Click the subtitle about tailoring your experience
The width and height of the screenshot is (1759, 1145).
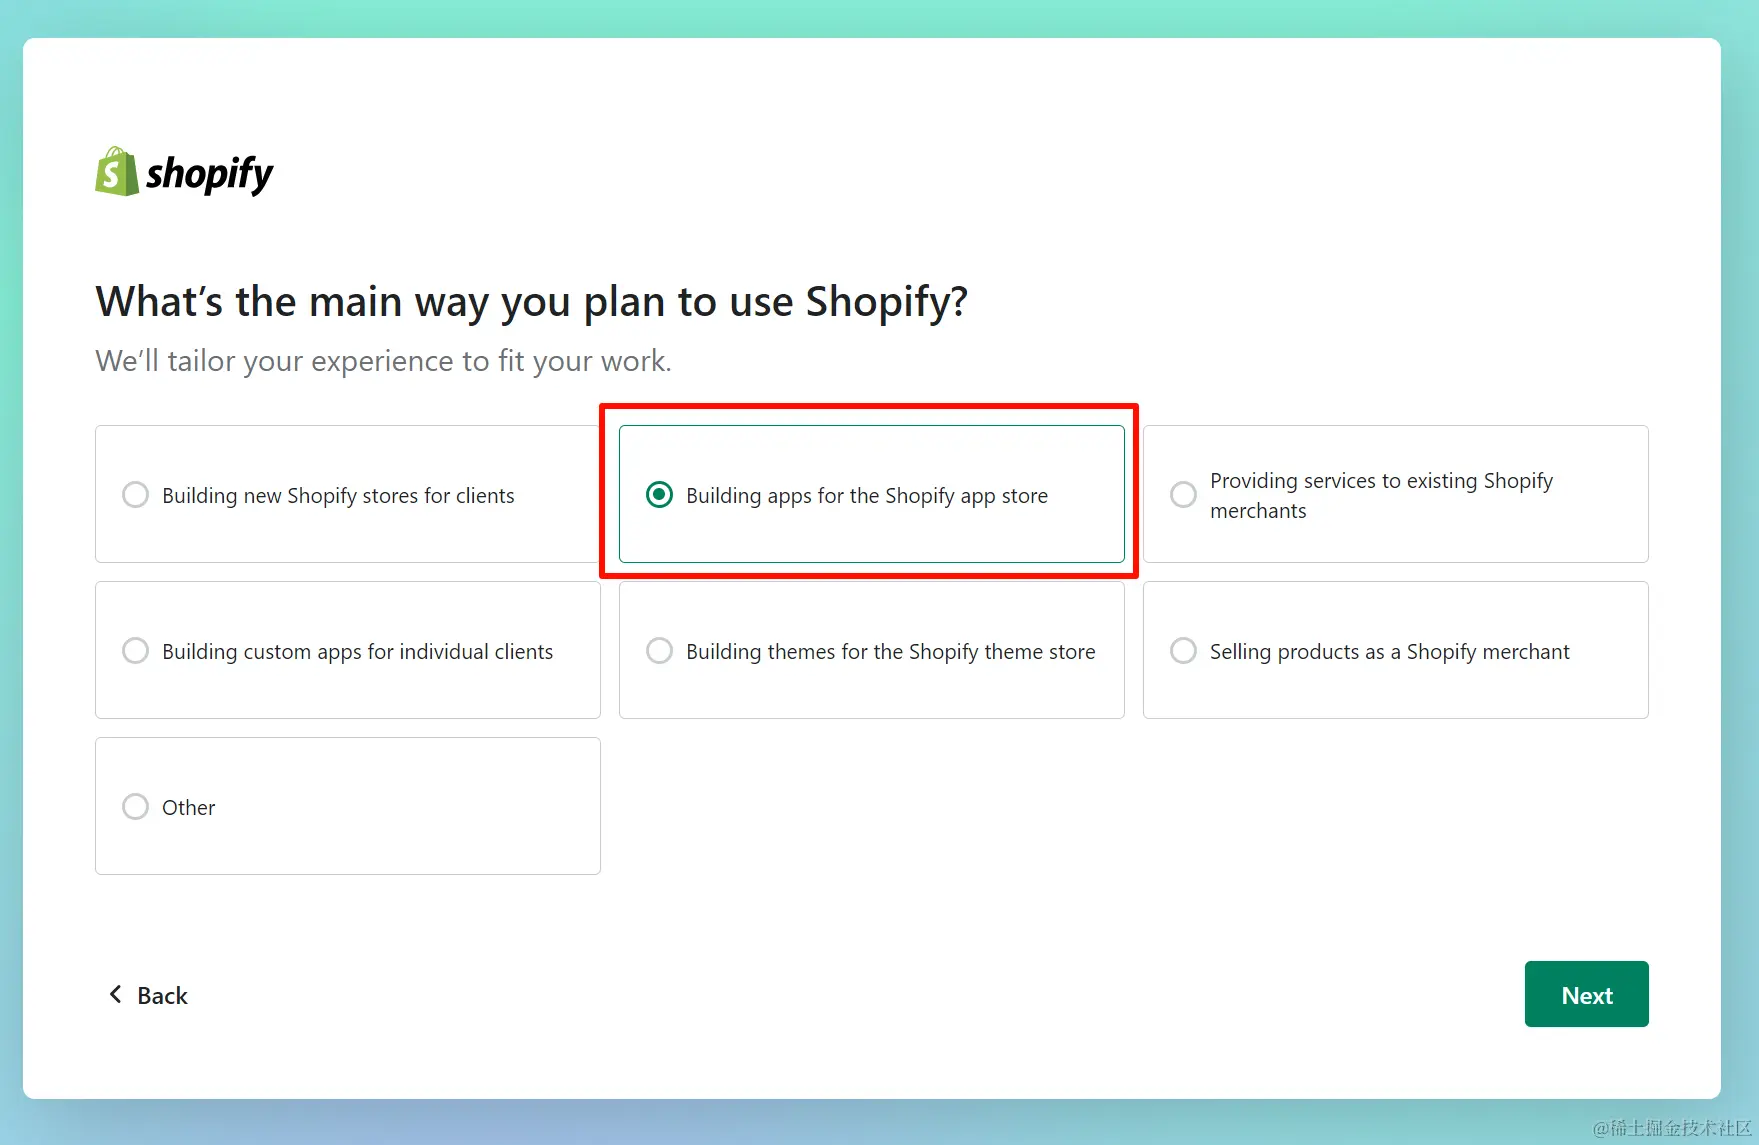tap(384, 361)
